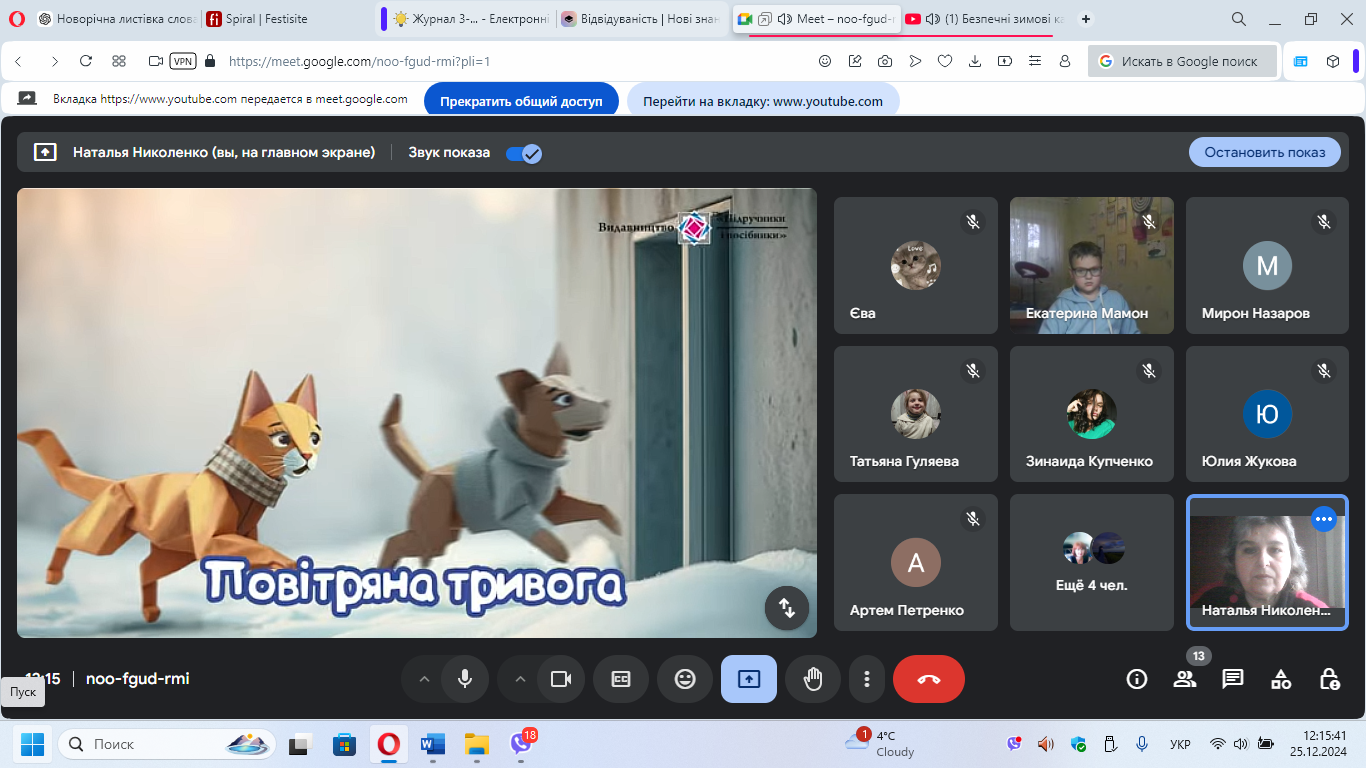Reload the page in Opera

[x=86, y=61]
